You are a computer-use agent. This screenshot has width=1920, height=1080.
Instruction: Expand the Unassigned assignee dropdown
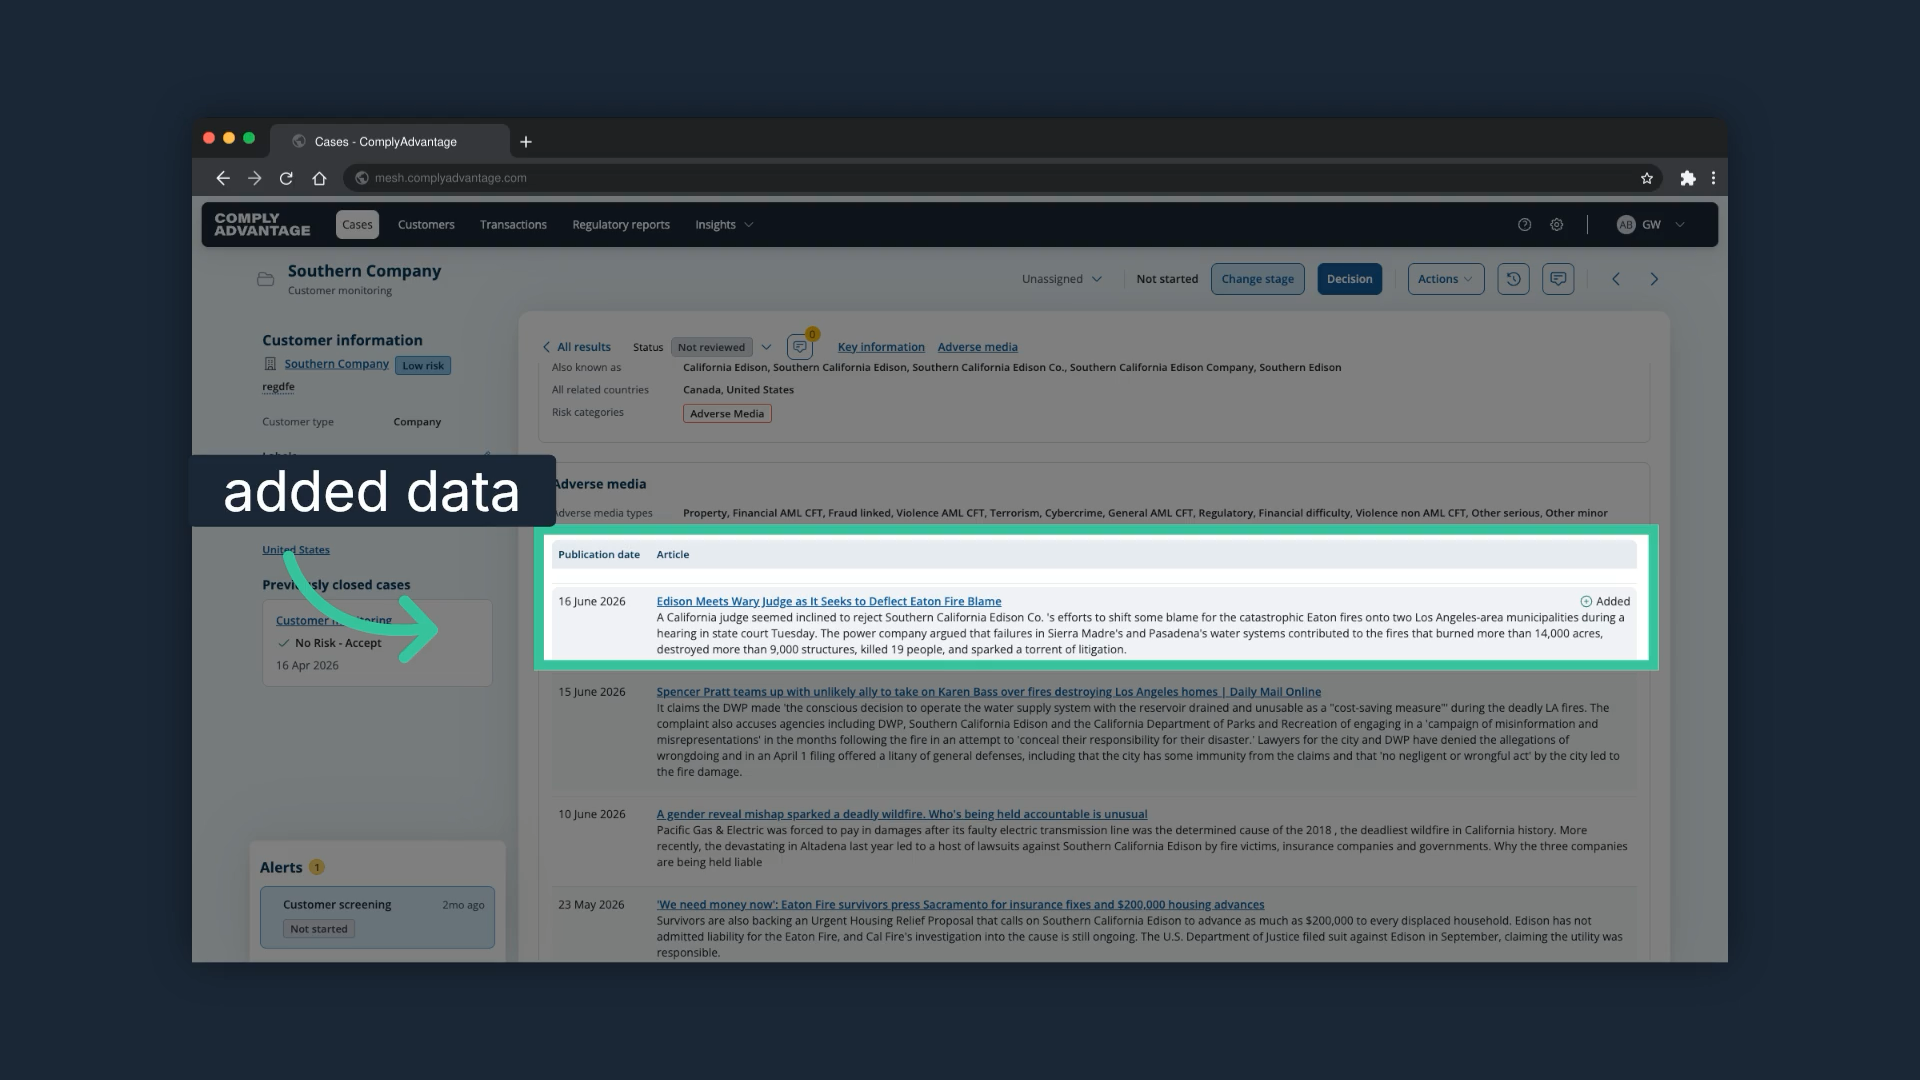coord(1061,279)
